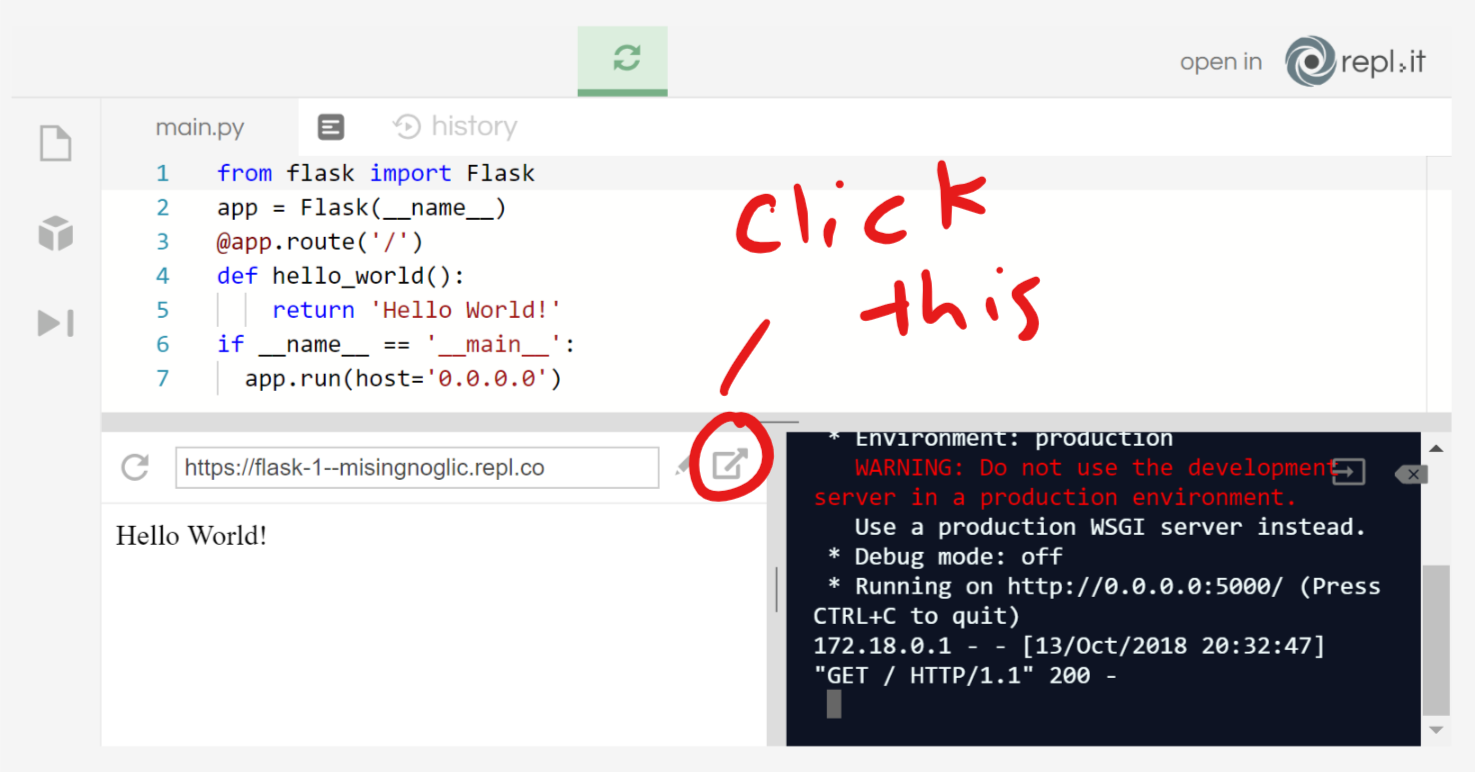Click the 'open in' repl.it link

[x=1220, y=61]
